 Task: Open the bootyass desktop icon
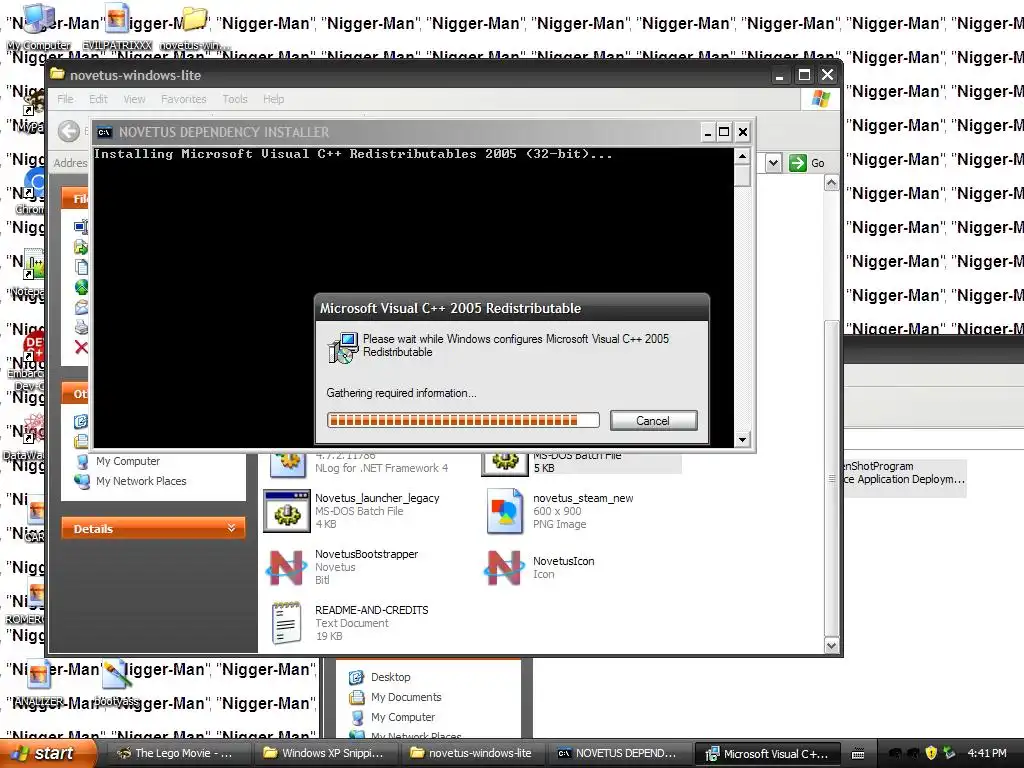pyautogui.click(x=117, y=675)
